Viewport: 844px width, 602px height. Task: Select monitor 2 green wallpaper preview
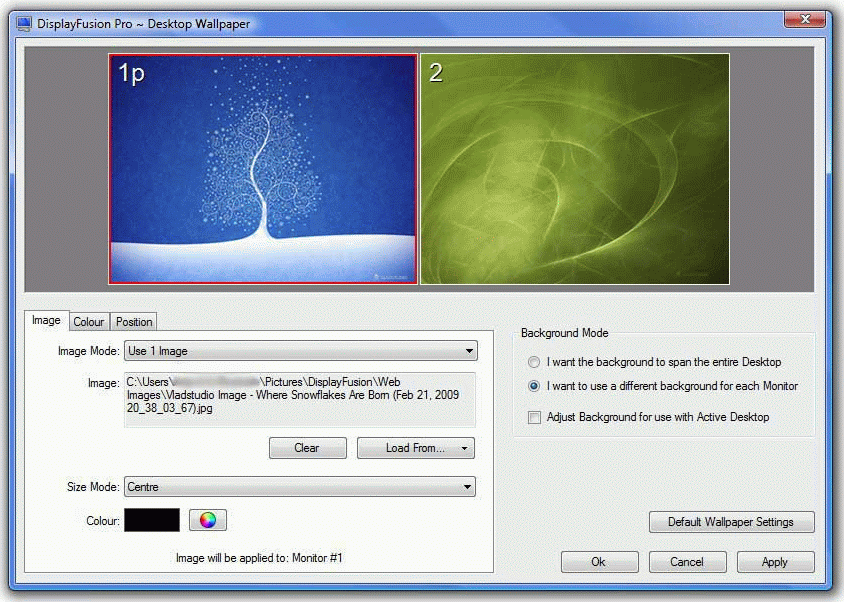(x=575, y=169)
